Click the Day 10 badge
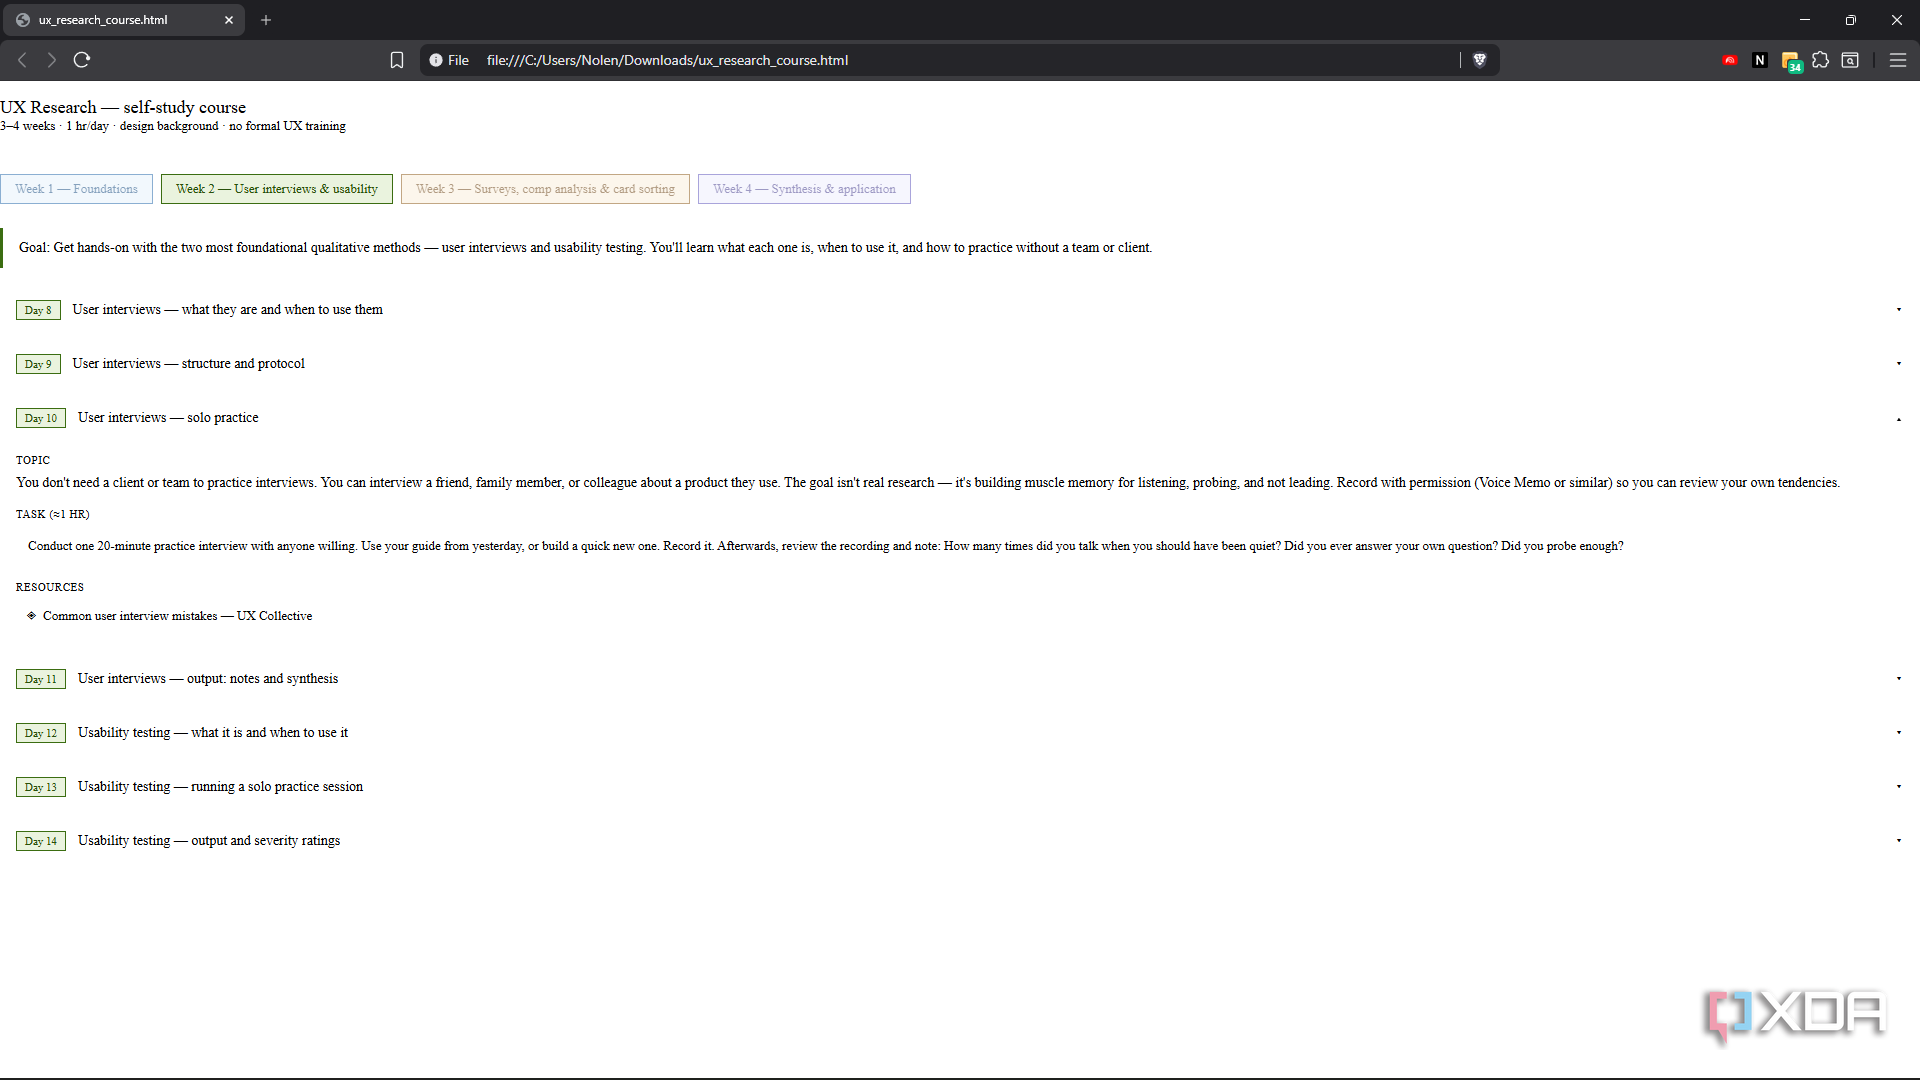This screenshot has width=1920, height=1080. pos(41,418)
